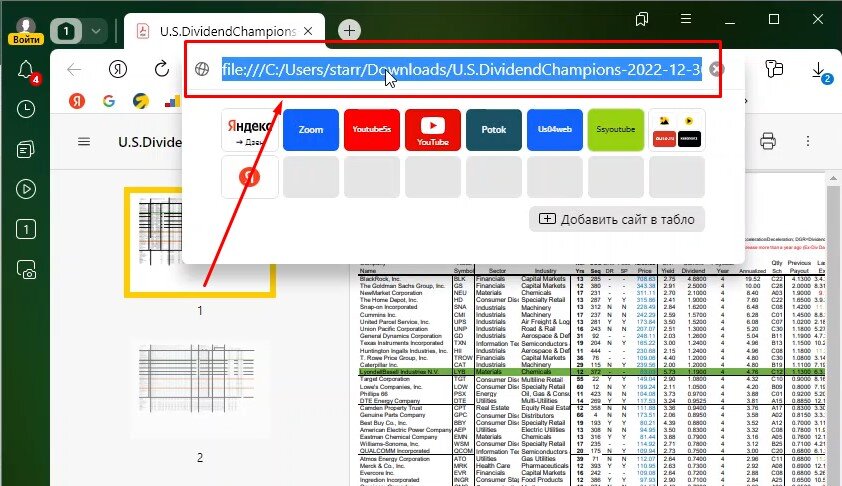The height and width of the screenshot is (486, 842).
Task: Click The Home Depot, Inc. row
Action: (591, 300)
